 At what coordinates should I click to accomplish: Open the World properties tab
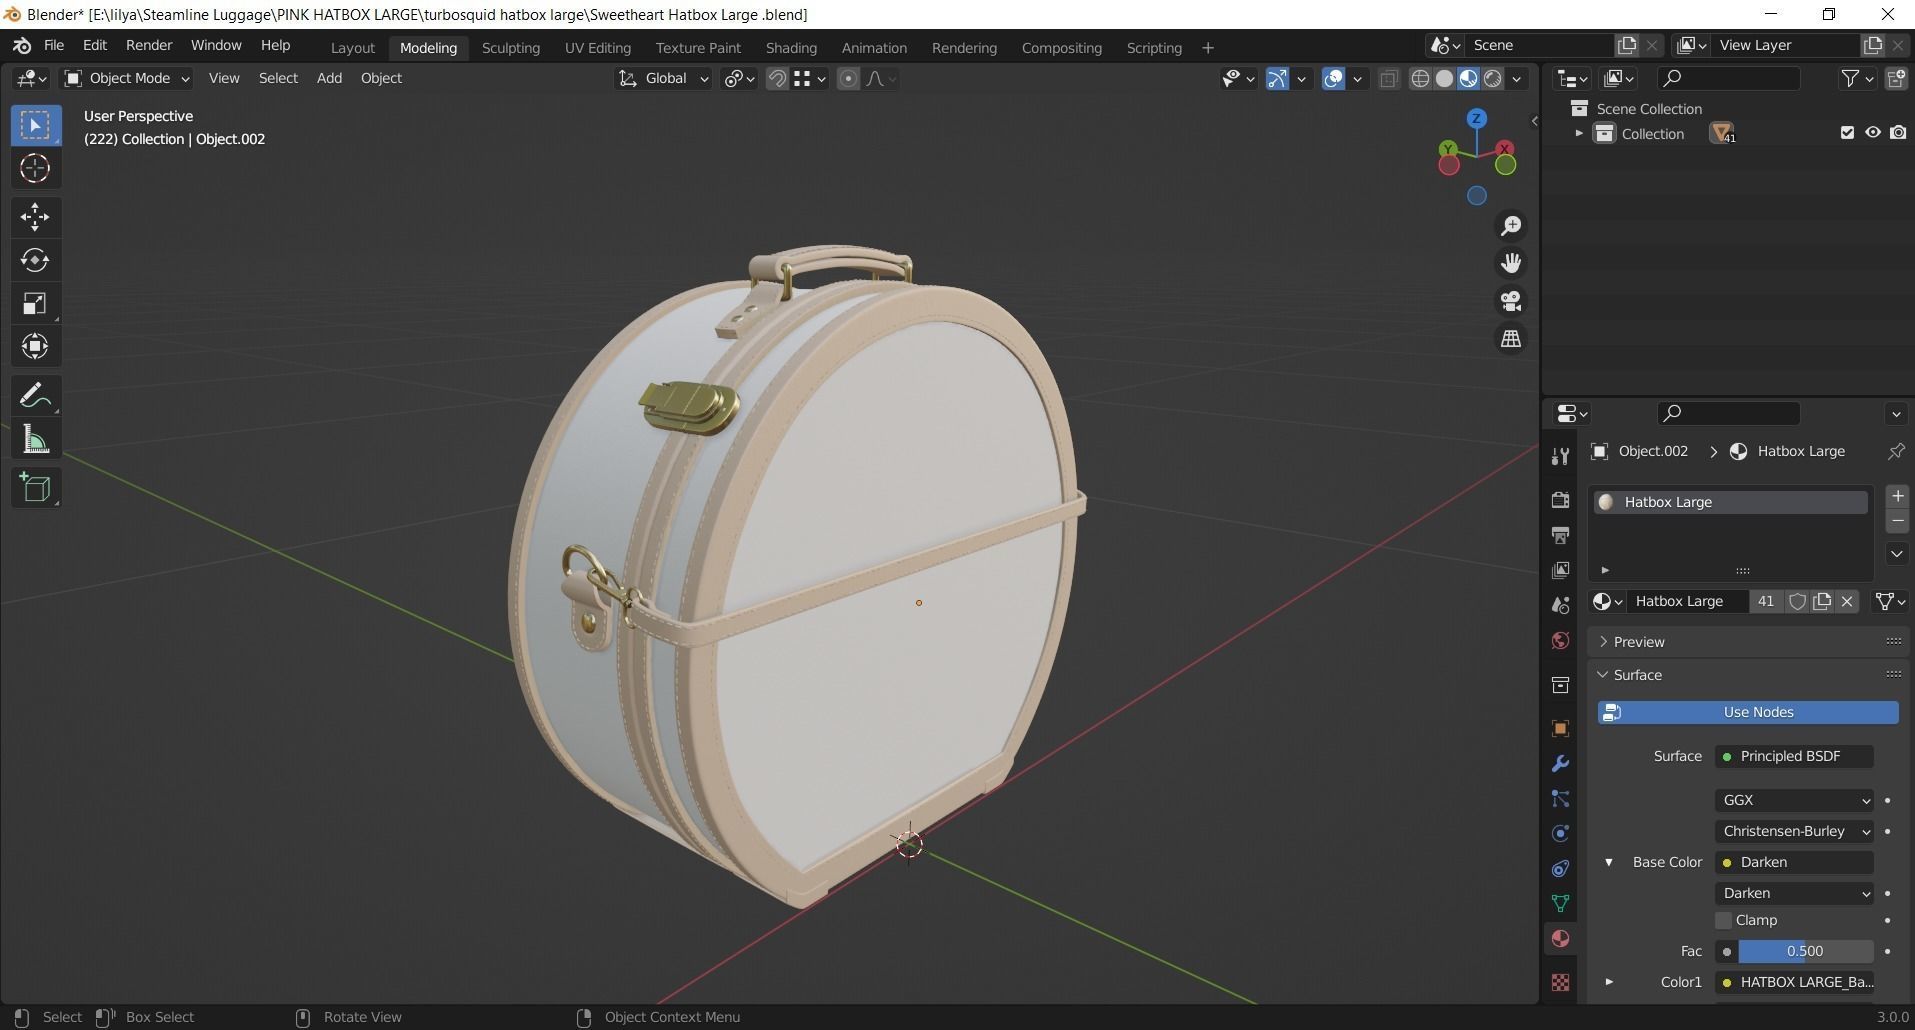[1560, 640]
